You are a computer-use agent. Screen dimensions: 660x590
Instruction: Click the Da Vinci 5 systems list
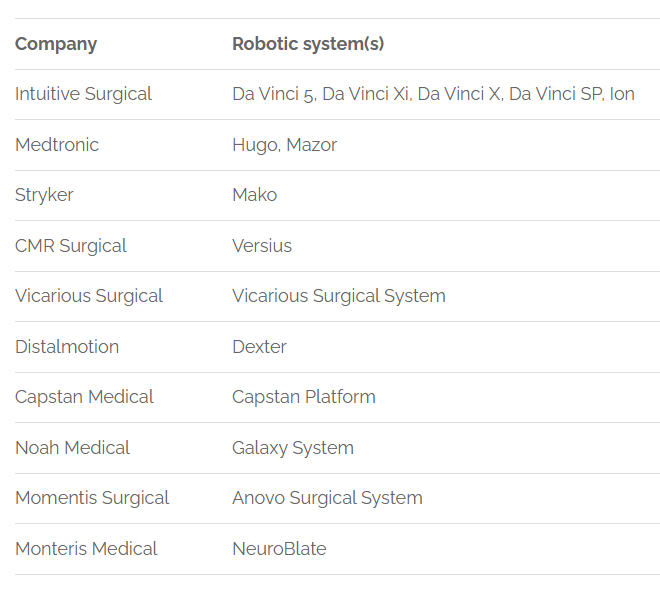click(433, 94)
